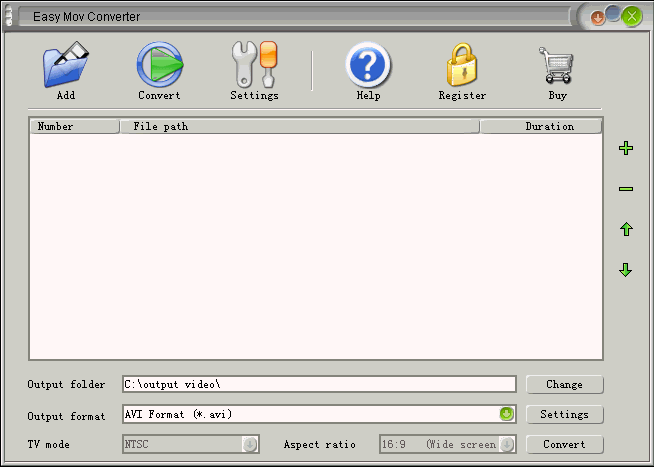The image size is (654, 467).
Task: Click the blue round button in title bar
Action: click(x=613, y=13)
